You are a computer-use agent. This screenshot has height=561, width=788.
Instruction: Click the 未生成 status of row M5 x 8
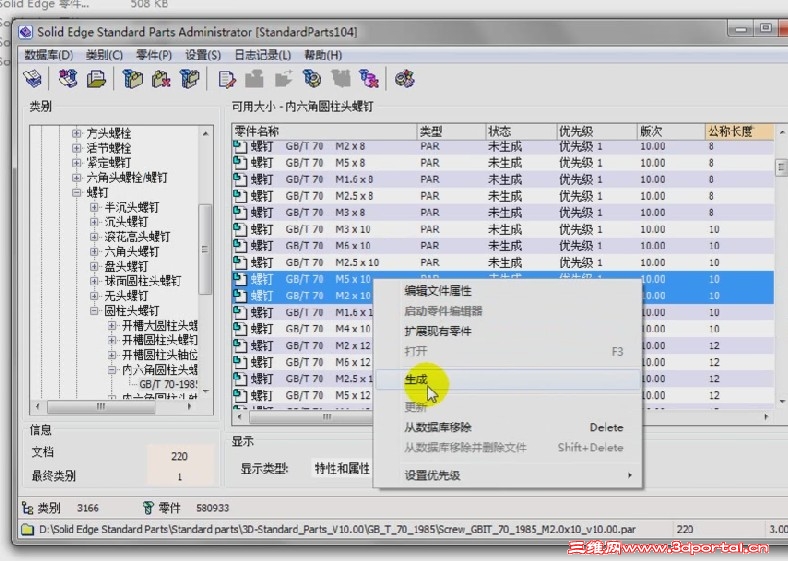coord(505,163)
